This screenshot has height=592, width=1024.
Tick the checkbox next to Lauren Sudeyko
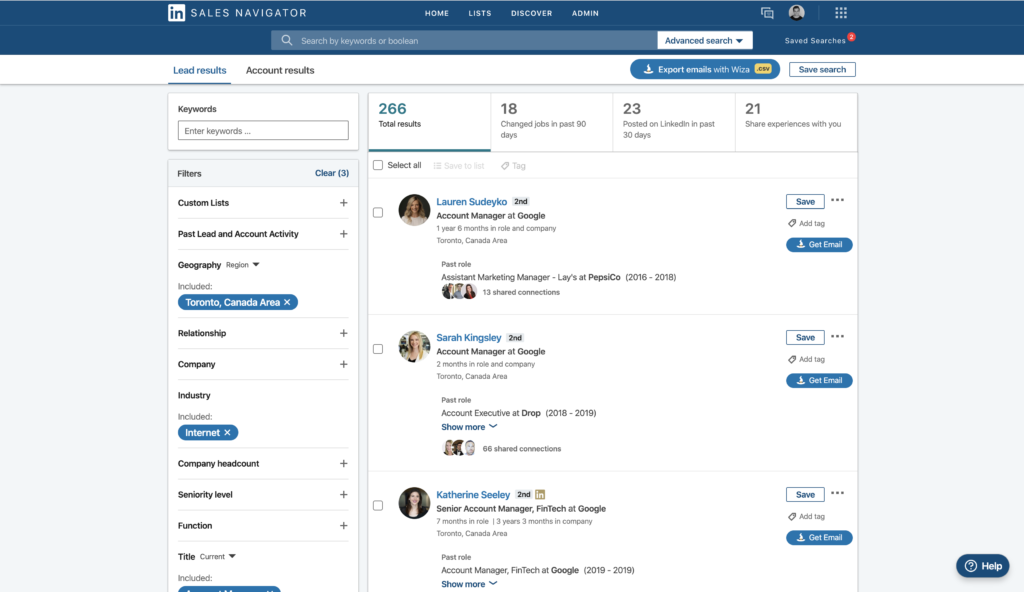pyautogui.click(x=378, y=212)
